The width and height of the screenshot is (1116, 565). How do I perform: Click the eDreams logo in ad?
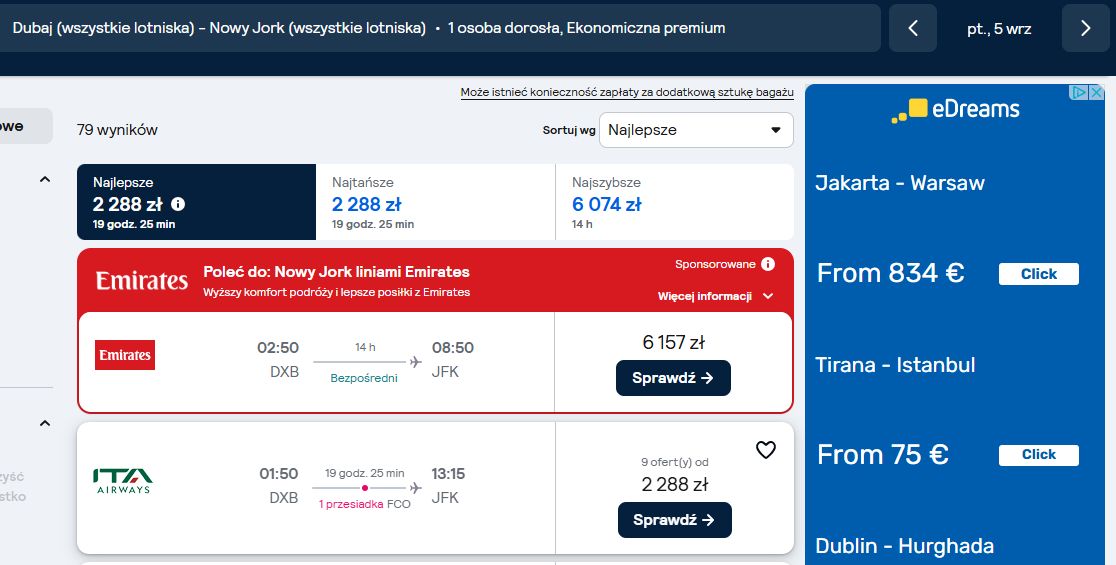(955, 110)
